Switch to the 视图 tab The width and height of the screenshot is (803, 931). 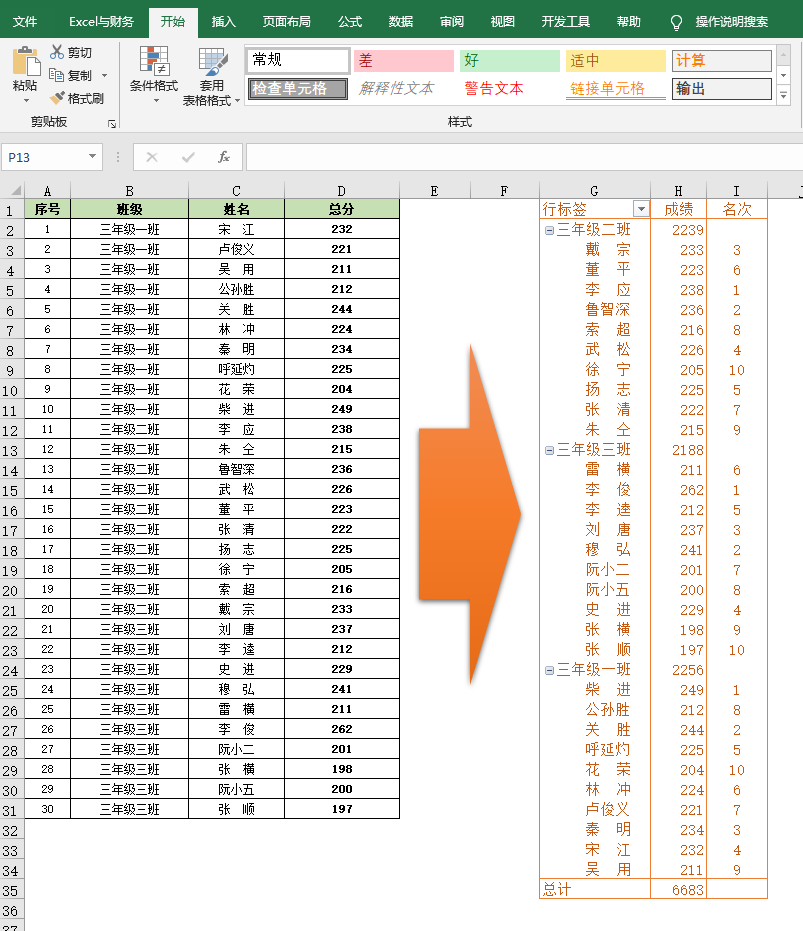click(x=502, y=22)
